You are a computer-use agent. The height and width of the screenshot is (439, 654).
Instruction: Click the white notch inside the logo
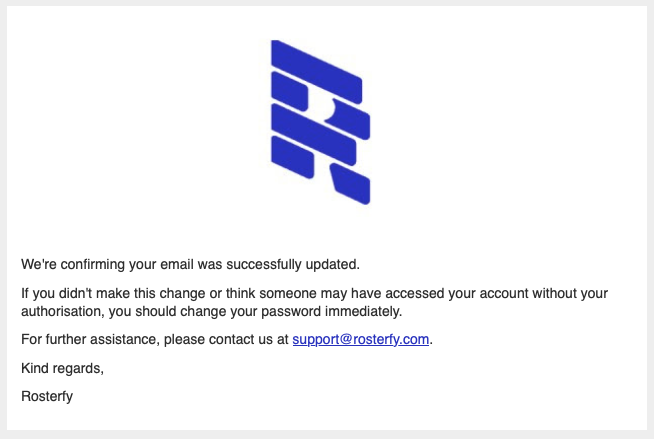click(x=330, y=109)
